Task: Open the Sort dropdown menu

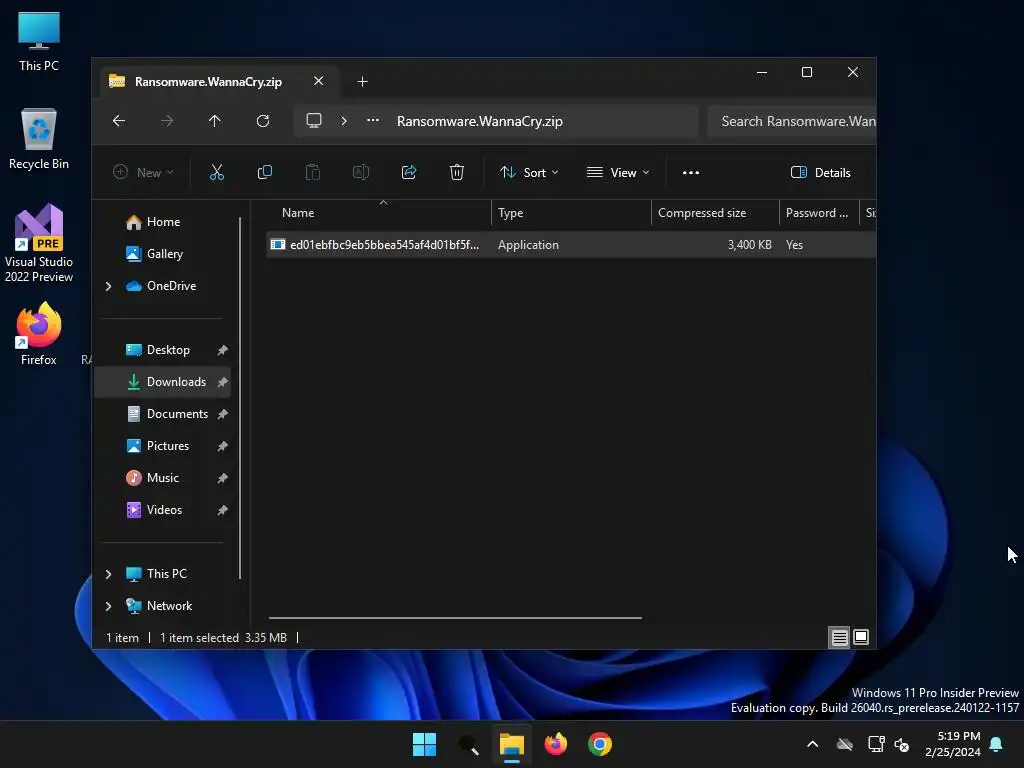Action: [x=530, y=172]
